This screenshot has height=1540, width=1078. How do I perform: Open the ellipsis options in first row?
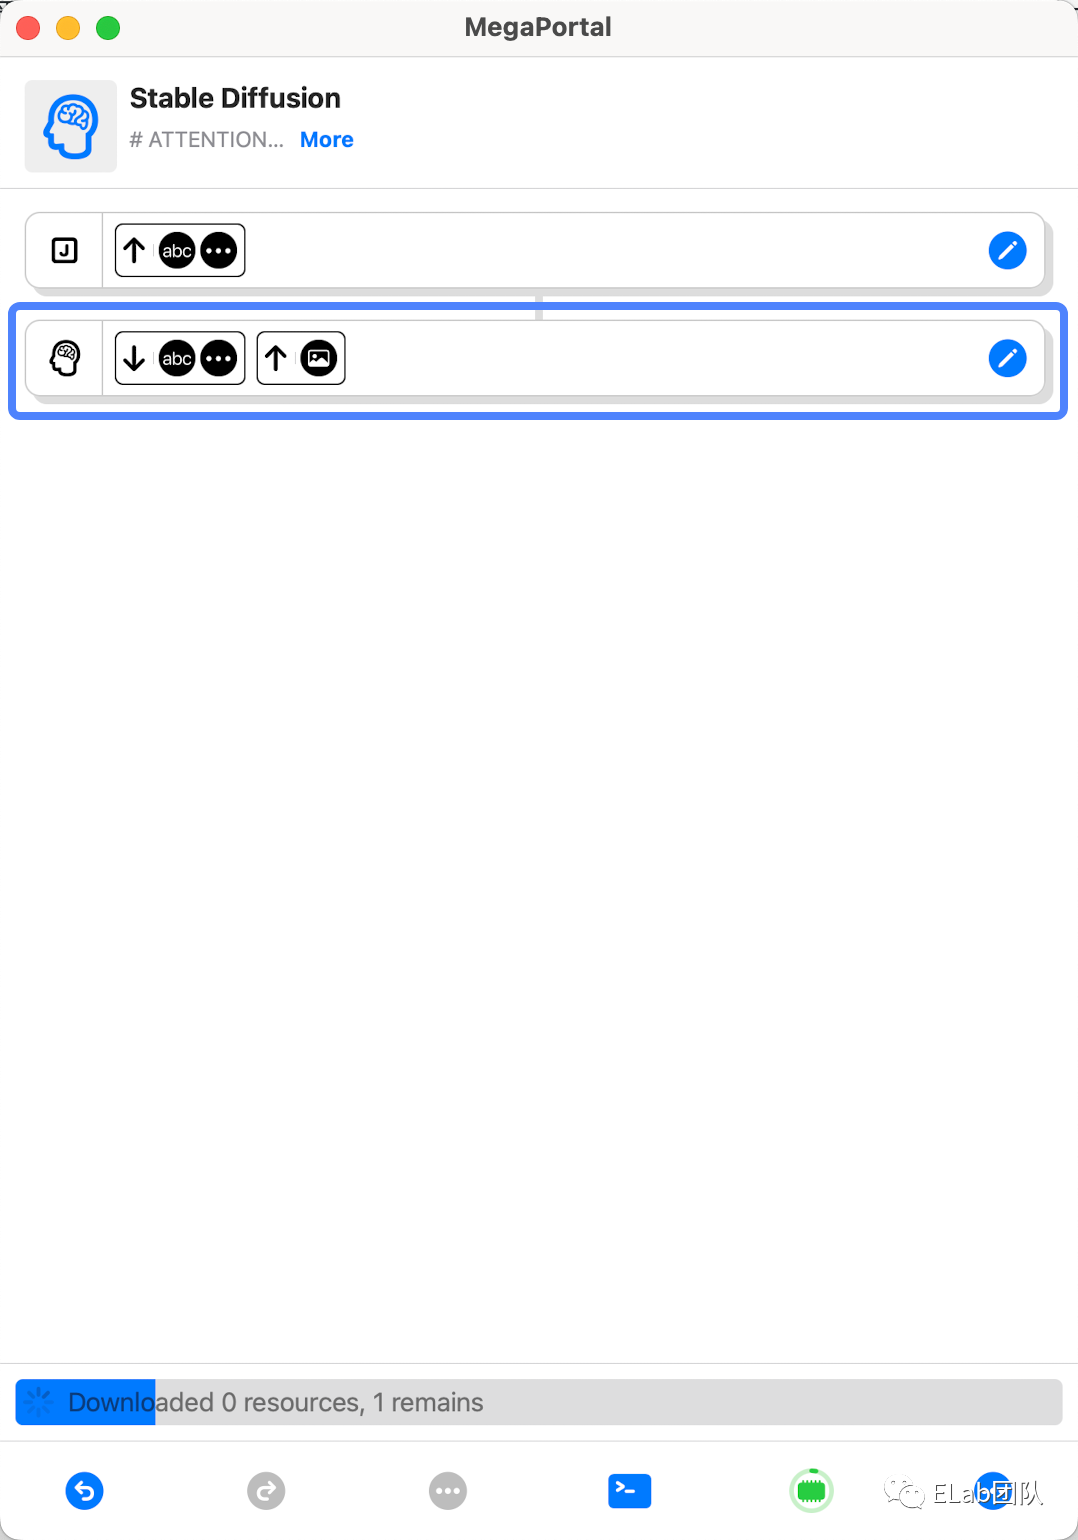219,250
